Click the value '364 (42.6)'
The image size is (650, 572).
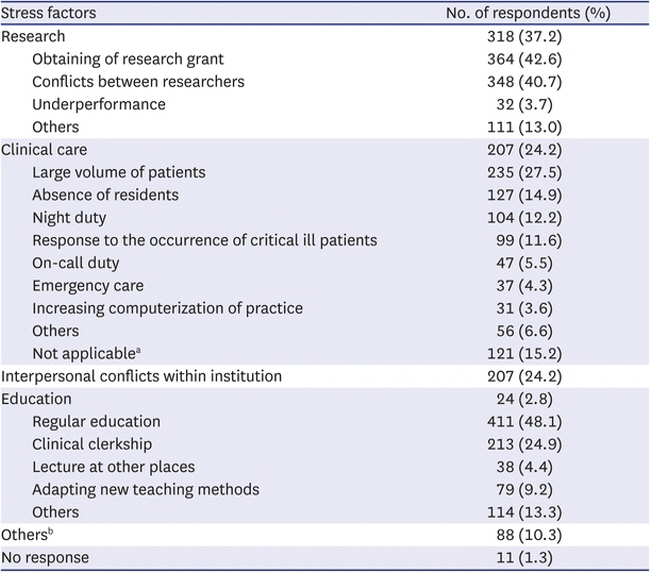point(524,59)
